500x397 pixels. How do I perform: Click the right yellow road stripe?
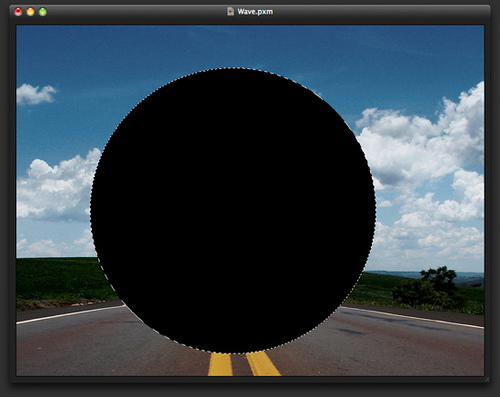tap(263, 363)
